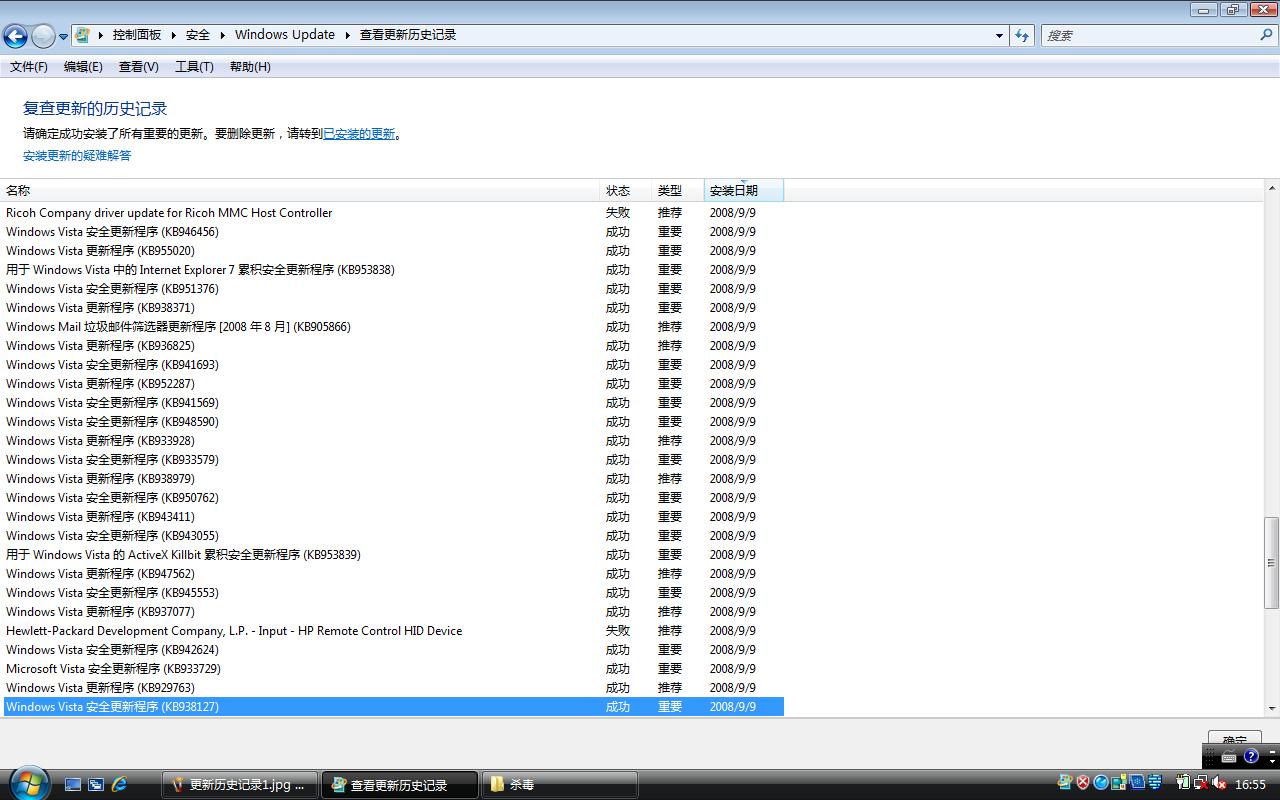Open the disconnected network tray icon
Screen dimensions: 1280x800
pos(1201,783)
